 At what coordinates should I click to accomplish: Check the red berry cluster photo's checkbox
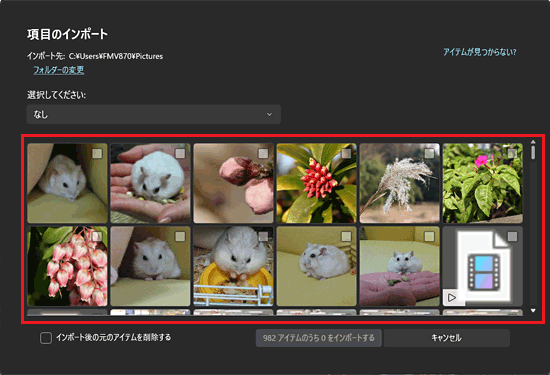click(346, 154)
